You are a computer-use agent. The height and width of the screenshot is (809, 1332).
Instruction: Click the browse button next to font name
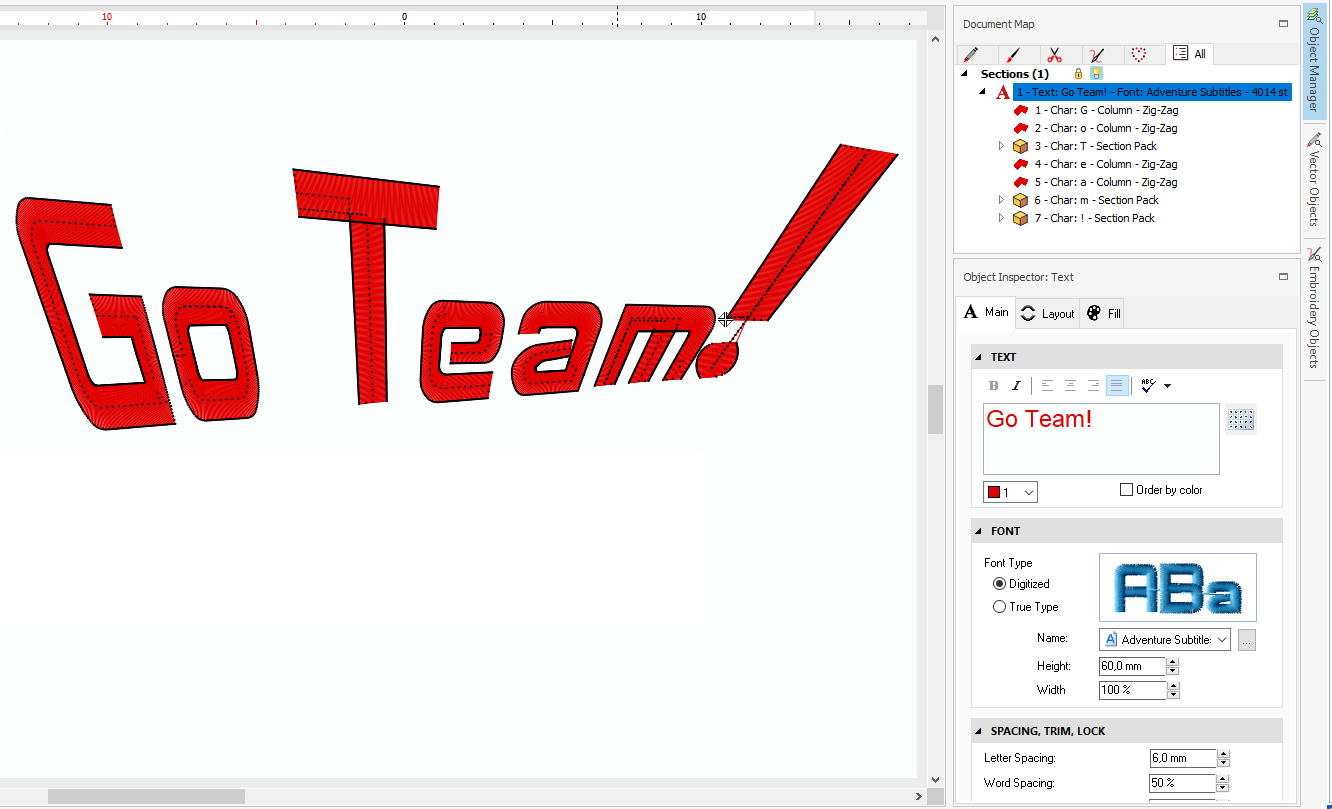[1246, 641]
